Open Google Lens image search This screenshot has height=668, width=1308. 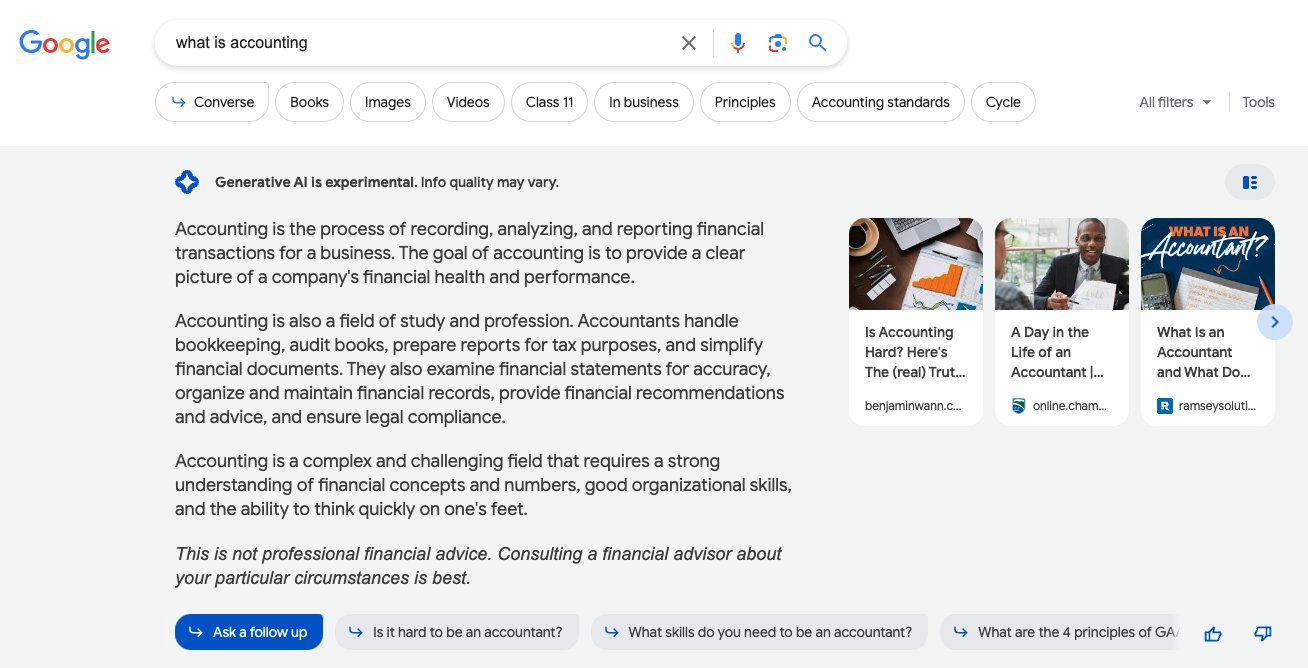[778, 43]
